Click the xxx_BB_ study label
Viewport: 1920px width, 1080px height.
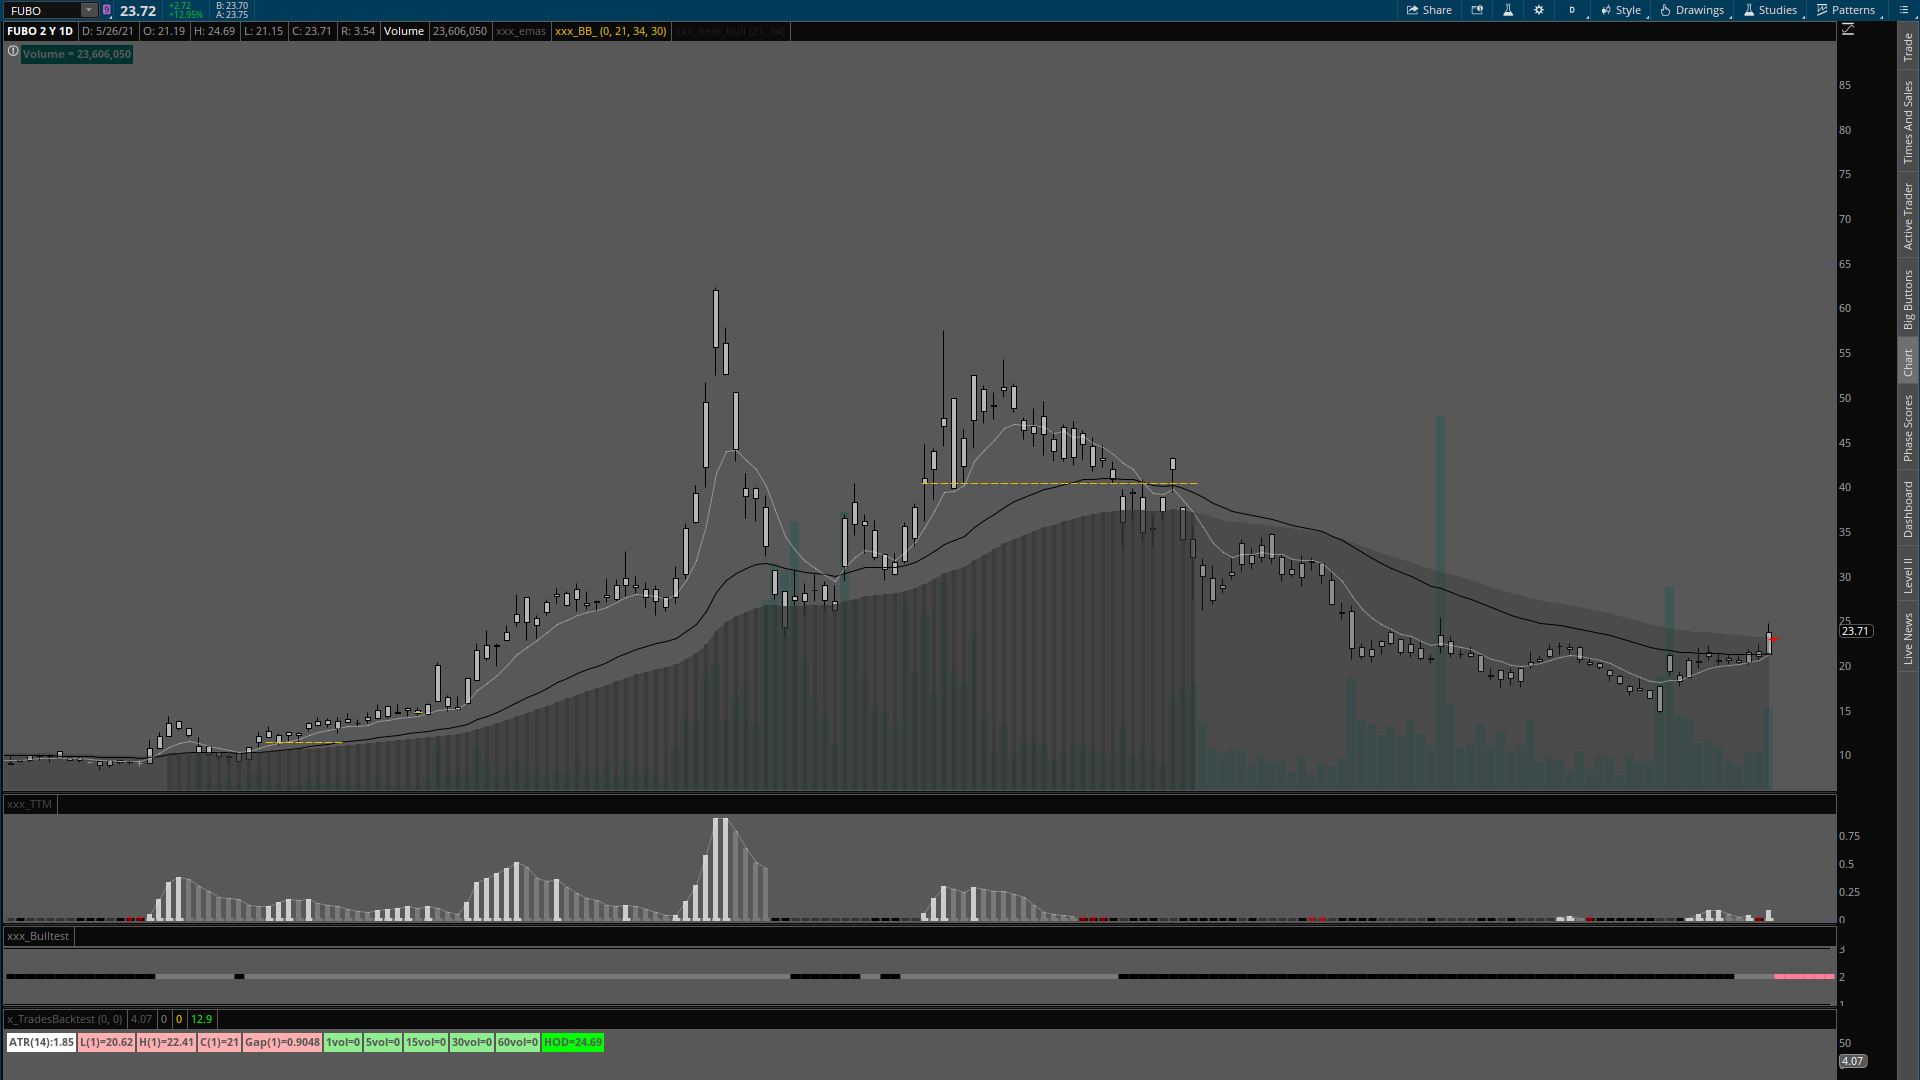(610, 31)
